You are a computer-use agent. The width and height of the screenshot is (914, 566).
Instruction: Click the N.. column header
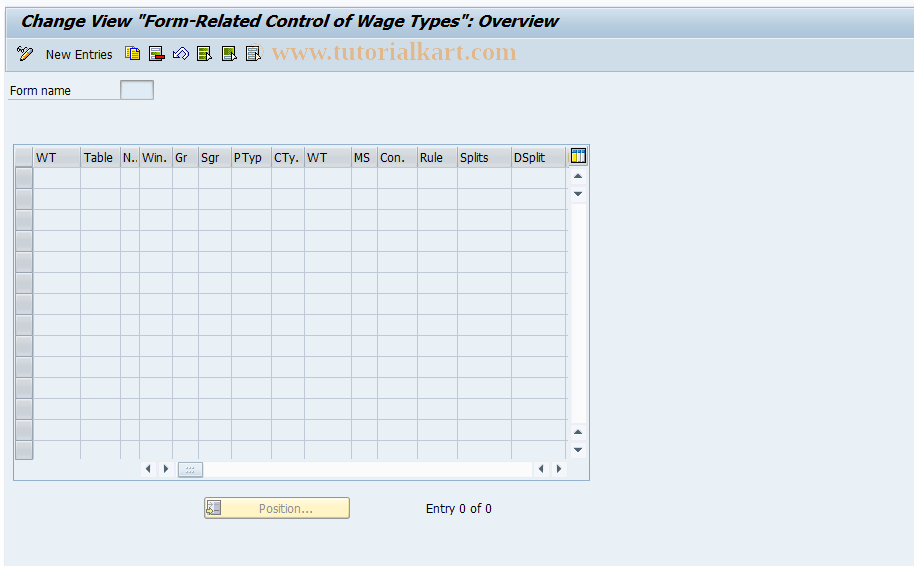(x=130, y=157)
